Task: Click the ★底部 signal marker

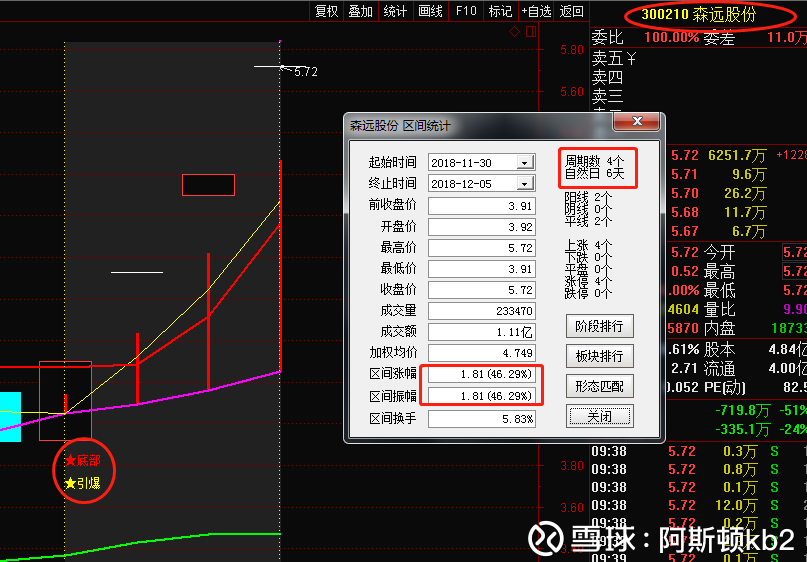Action: pos(82,461)
